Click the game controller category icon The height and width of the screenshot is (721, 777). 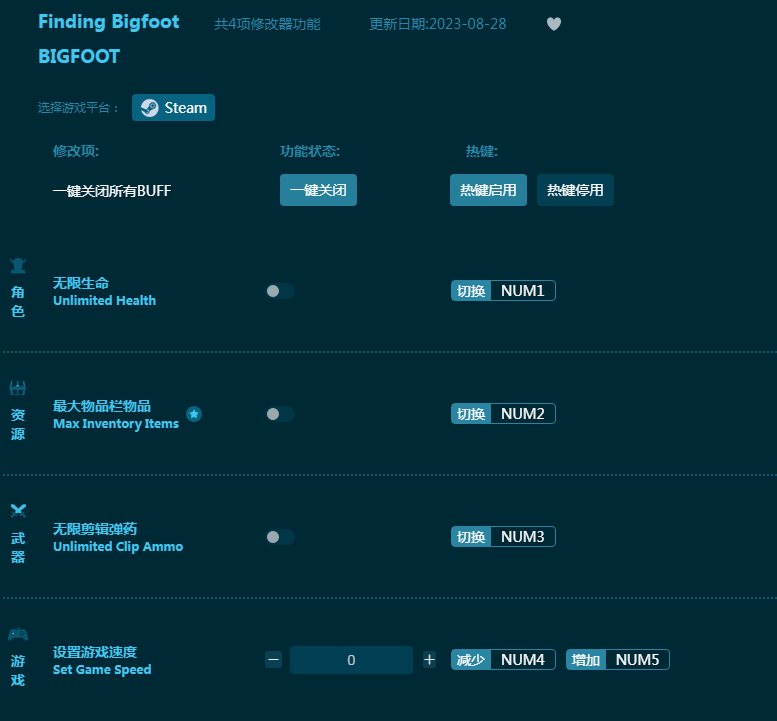[x=18, y=634]
